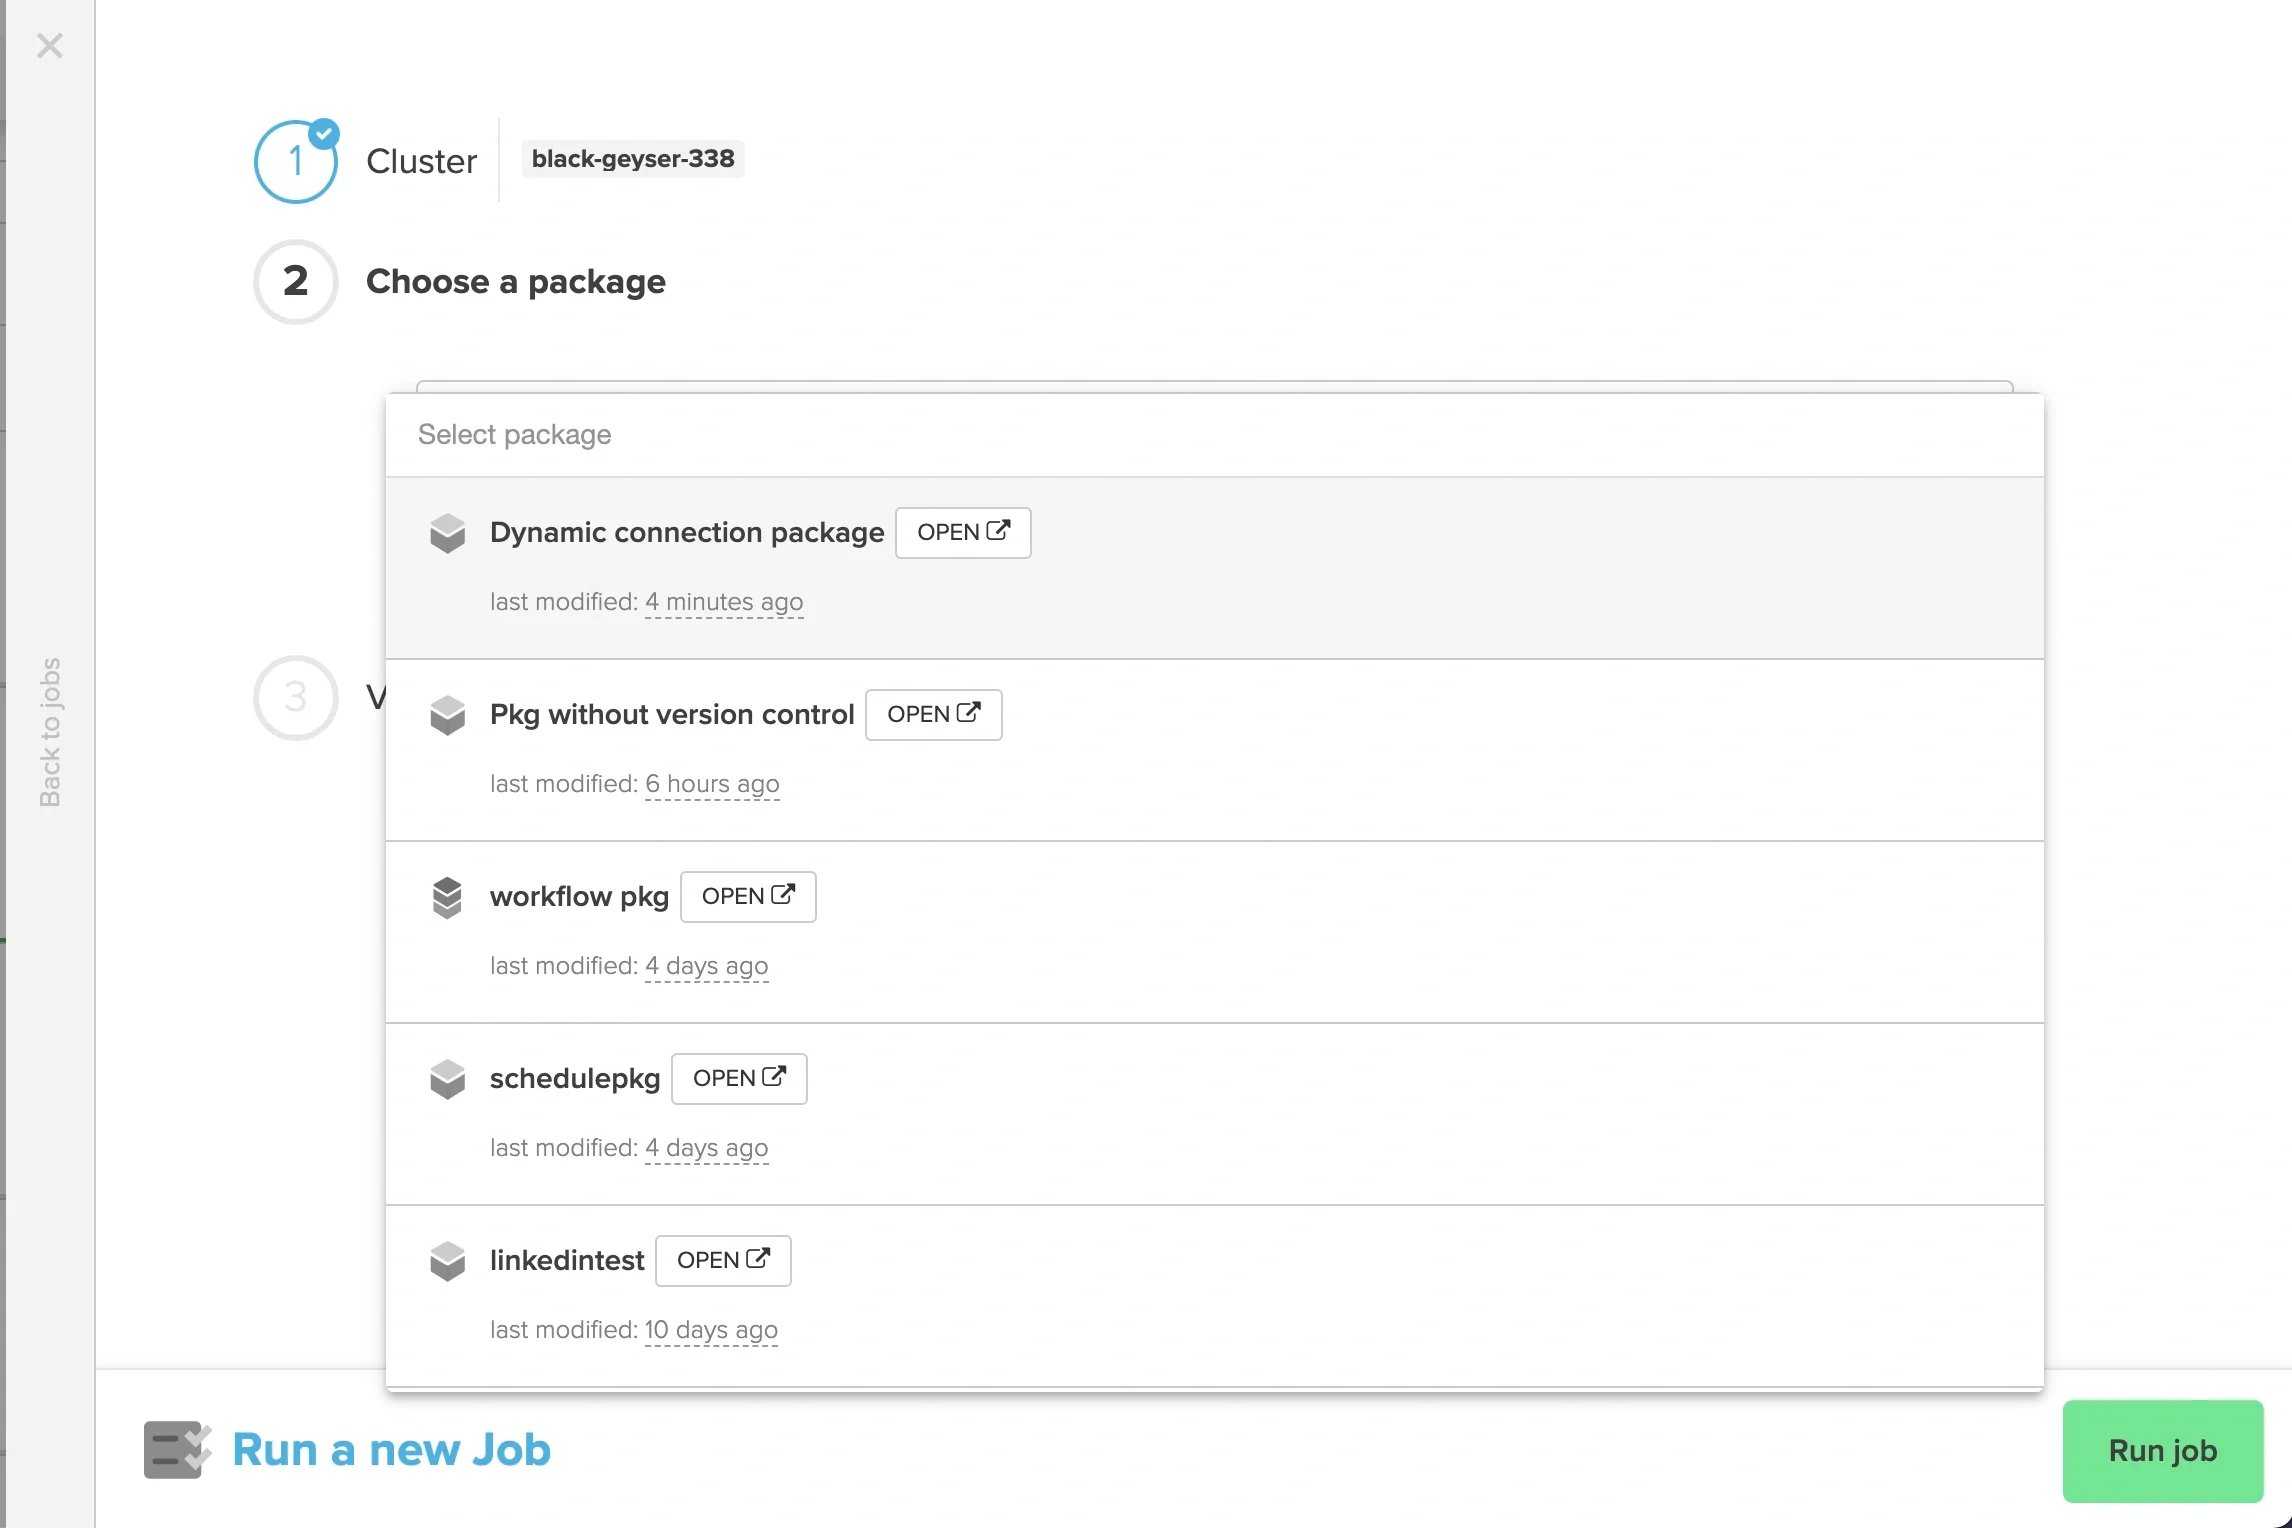The image size is (2292, 1528).
Task: Click the Choose a package heading
Action: (x=516, y=282)
